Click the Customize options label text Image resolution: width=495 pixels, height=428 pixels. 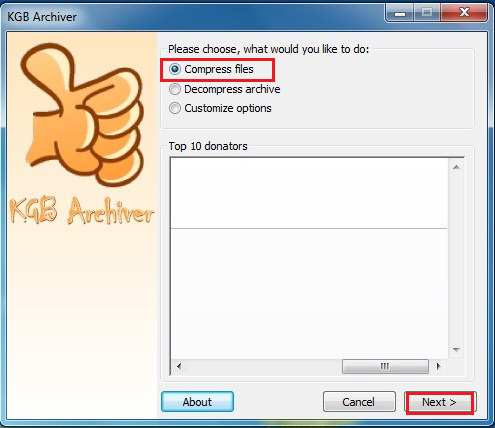pyautogui.click(x=228, y=108)
